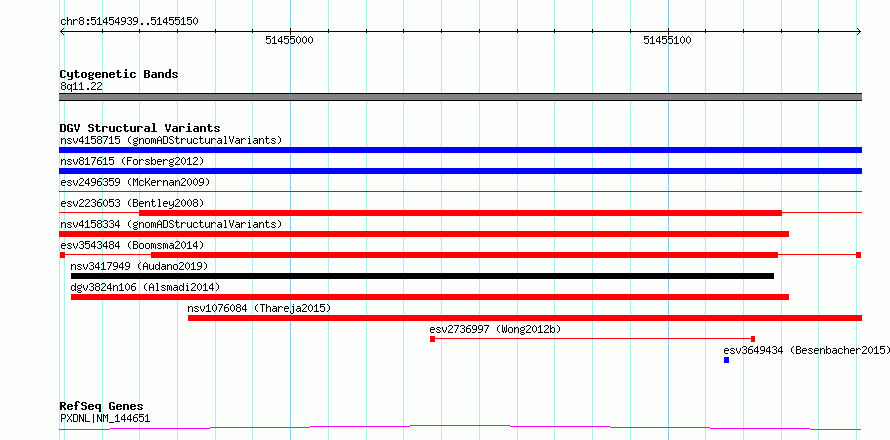
Task: Click the PXDNL|NM_144651 gene label
Action: point(105,418)
